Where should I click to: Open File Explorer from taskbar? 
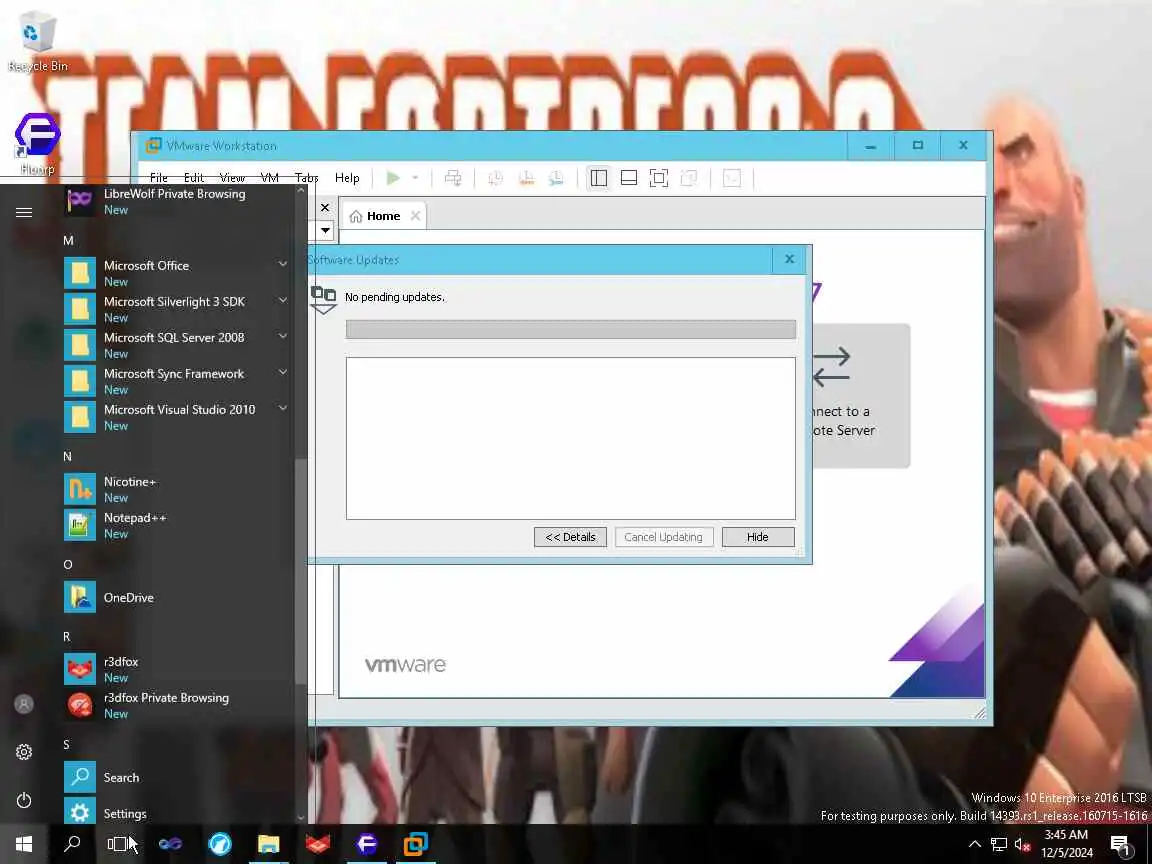point(268,843)
